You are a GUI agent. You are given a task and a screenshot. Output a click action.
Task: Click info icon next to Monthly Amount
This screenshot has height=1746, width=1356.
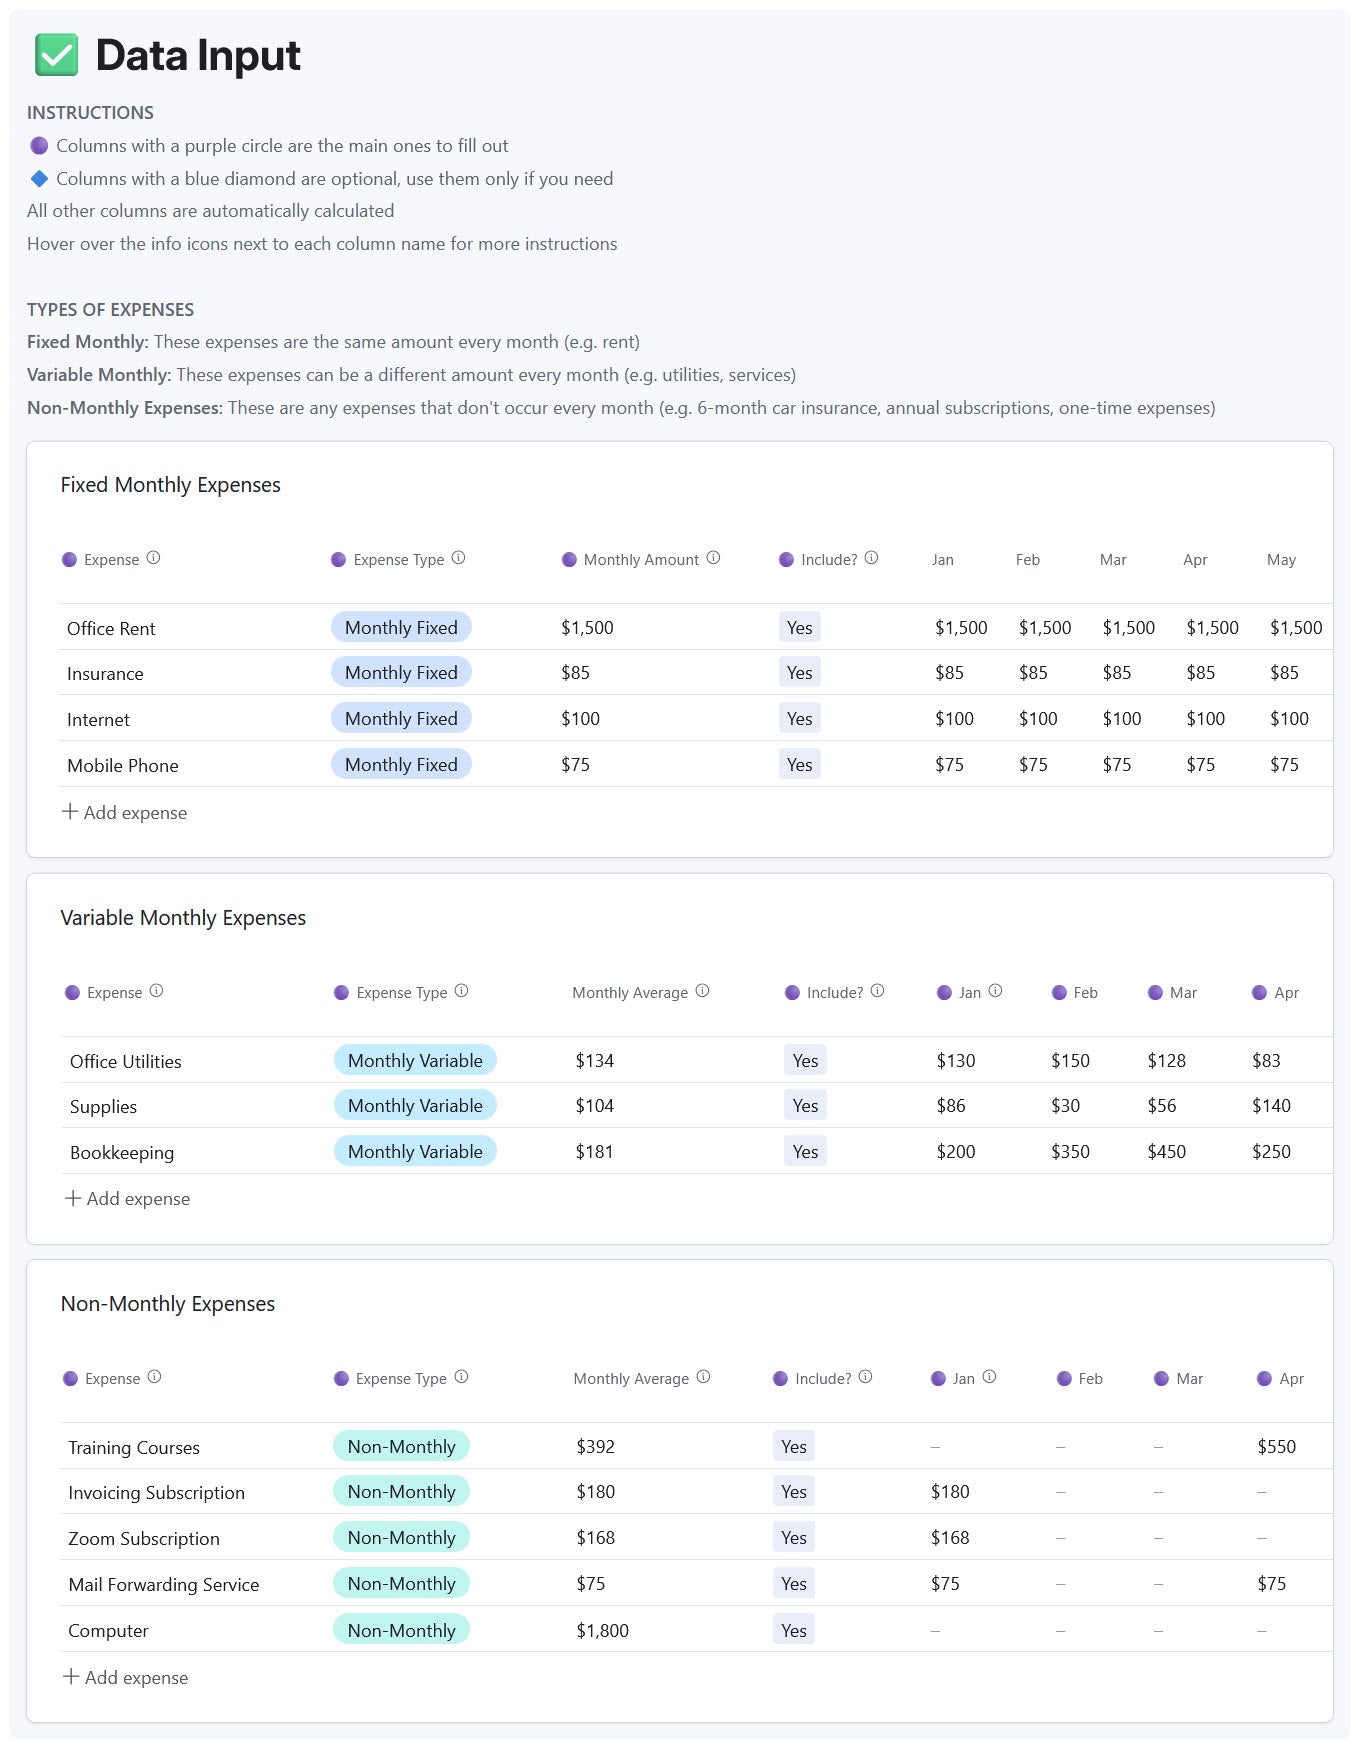click(713, 558)
